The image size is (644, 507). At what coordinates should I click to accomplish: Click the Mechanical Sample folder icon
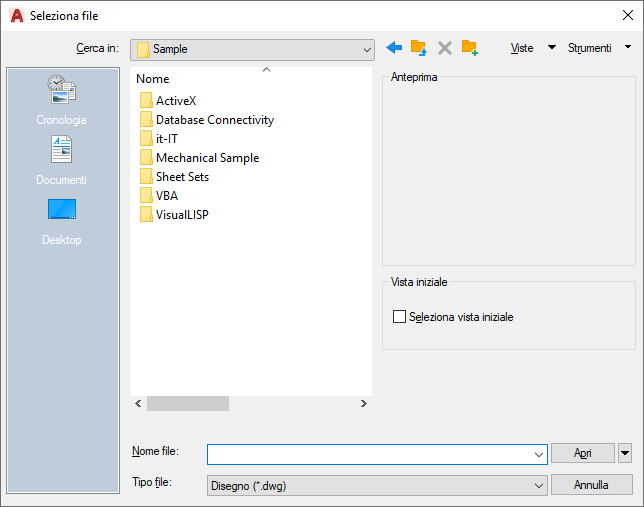(146, 157)
